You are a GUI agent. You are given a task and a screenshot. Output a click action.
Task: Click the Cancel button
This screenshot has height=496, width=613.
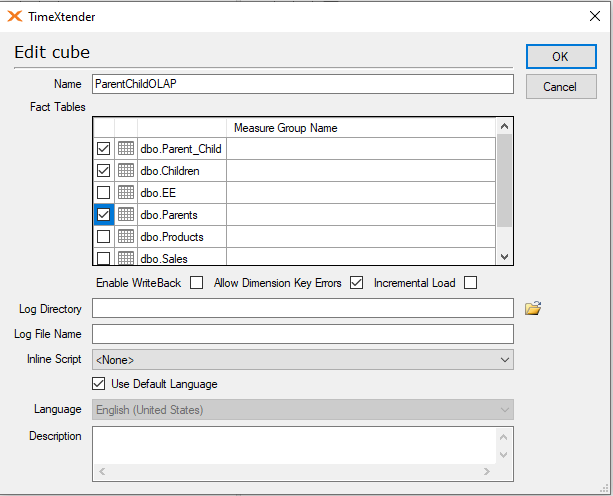[x=561, y=86]
